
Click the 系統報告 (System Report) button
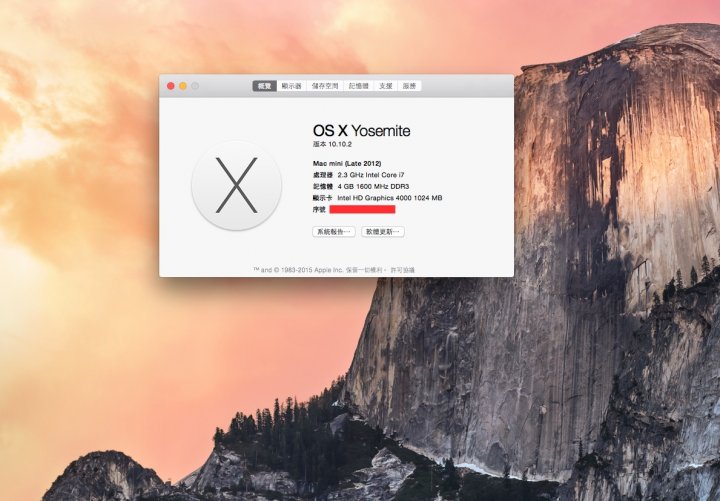click(x=334, y=232)
